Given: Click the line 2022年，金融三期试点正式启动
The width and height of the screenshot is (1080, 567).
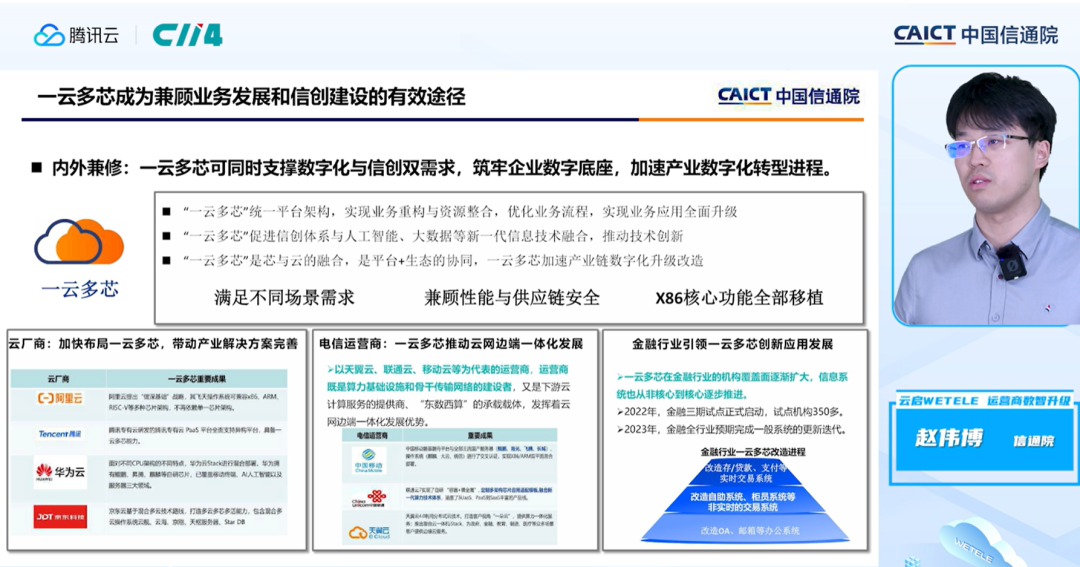Looking at the screenshot, I should point(730,412).
